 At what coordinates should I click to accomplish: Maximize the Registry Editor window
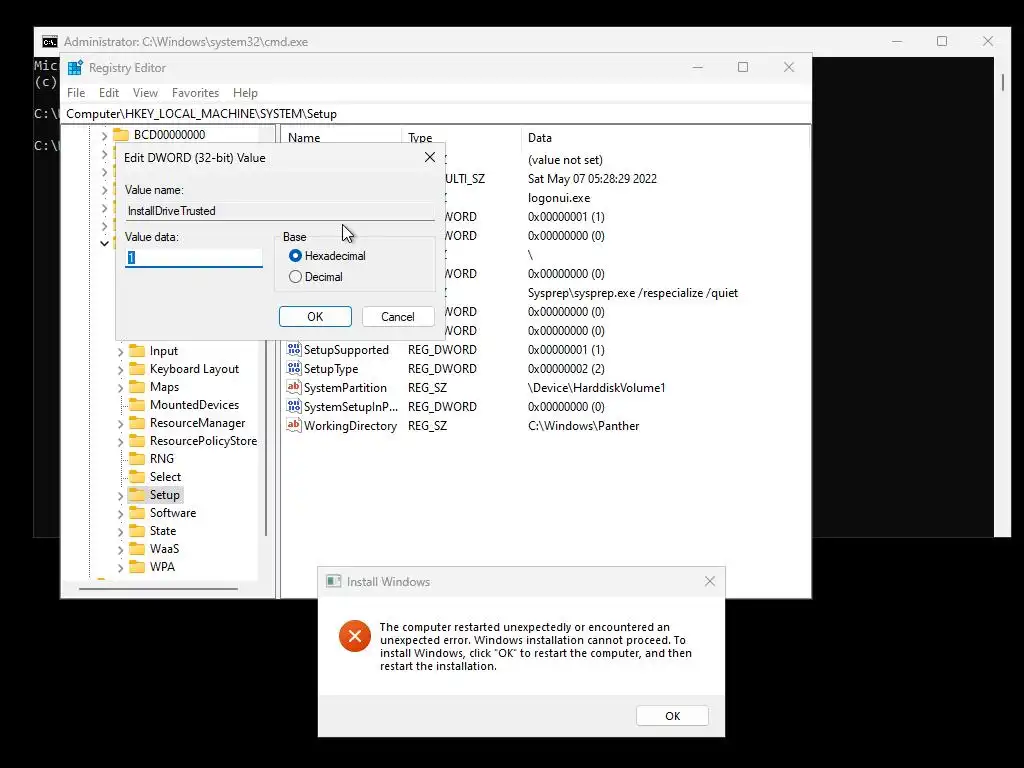[743, 67]
